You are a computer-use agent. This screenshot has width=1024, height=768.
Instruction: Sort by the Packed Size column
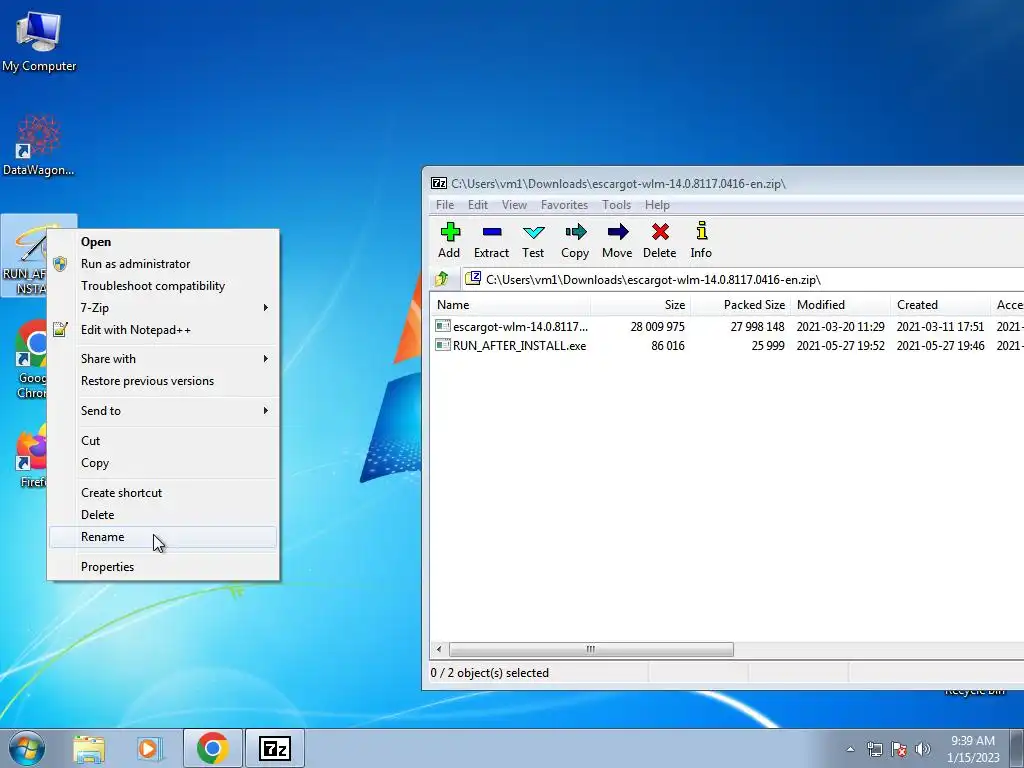pos(741,305)
